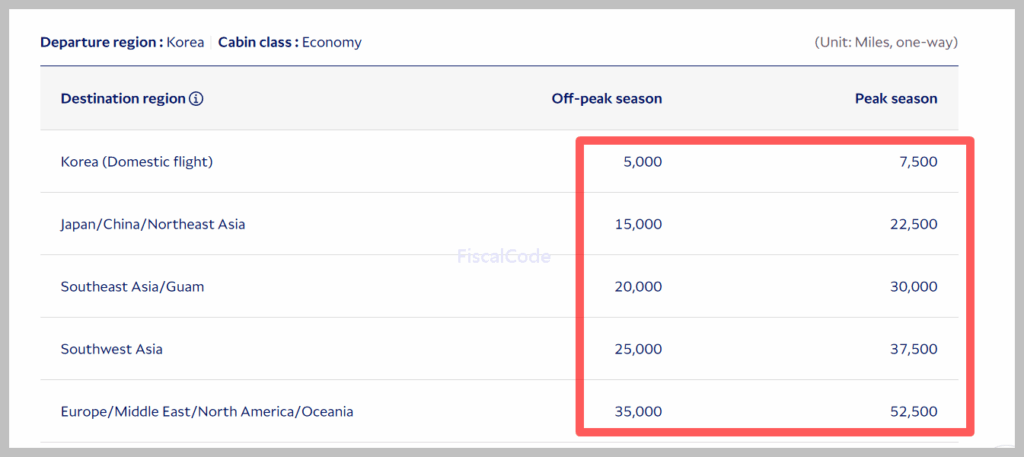
Task: Select the Off-peak season column header
Action: [x=606, y=99]
